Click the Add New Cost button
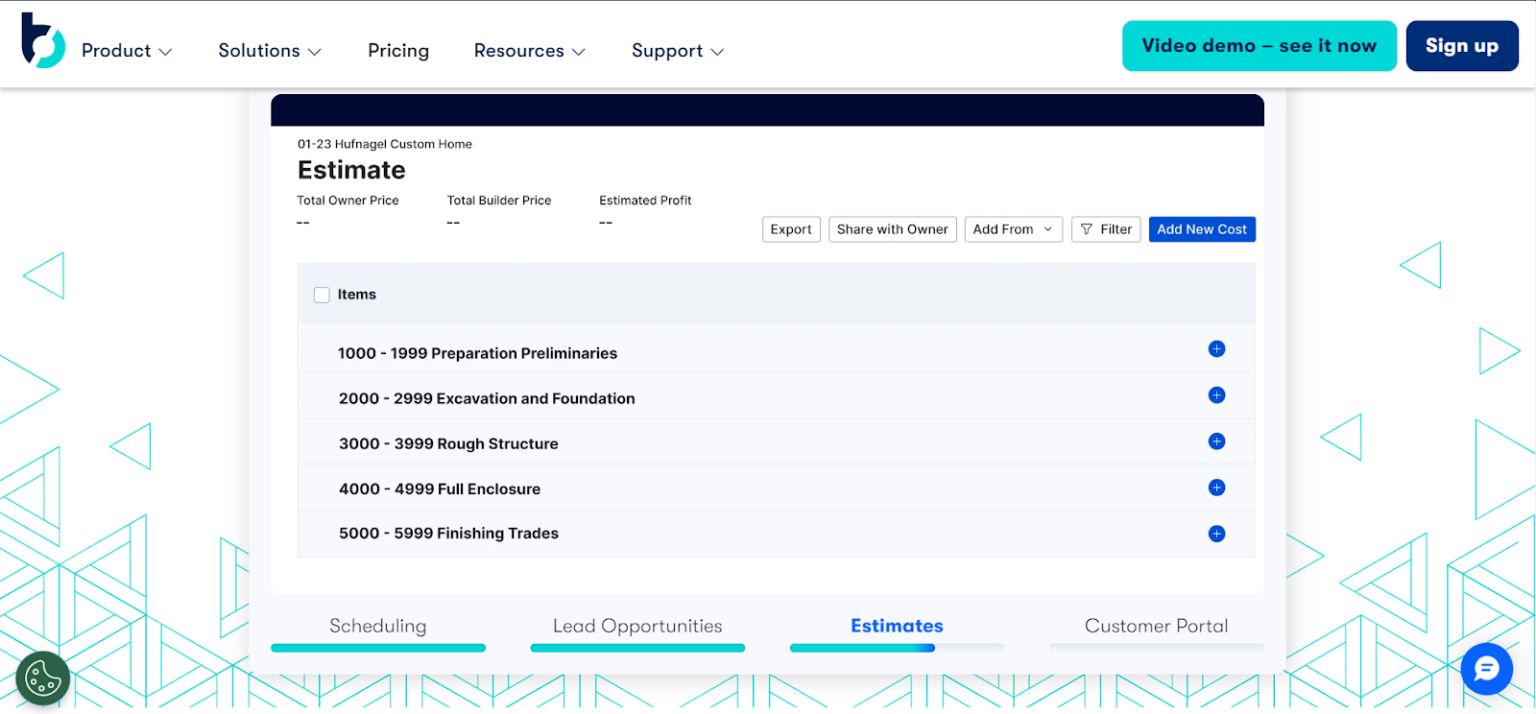Screen dimensions: 1536x714 [x=1202, y=229]
